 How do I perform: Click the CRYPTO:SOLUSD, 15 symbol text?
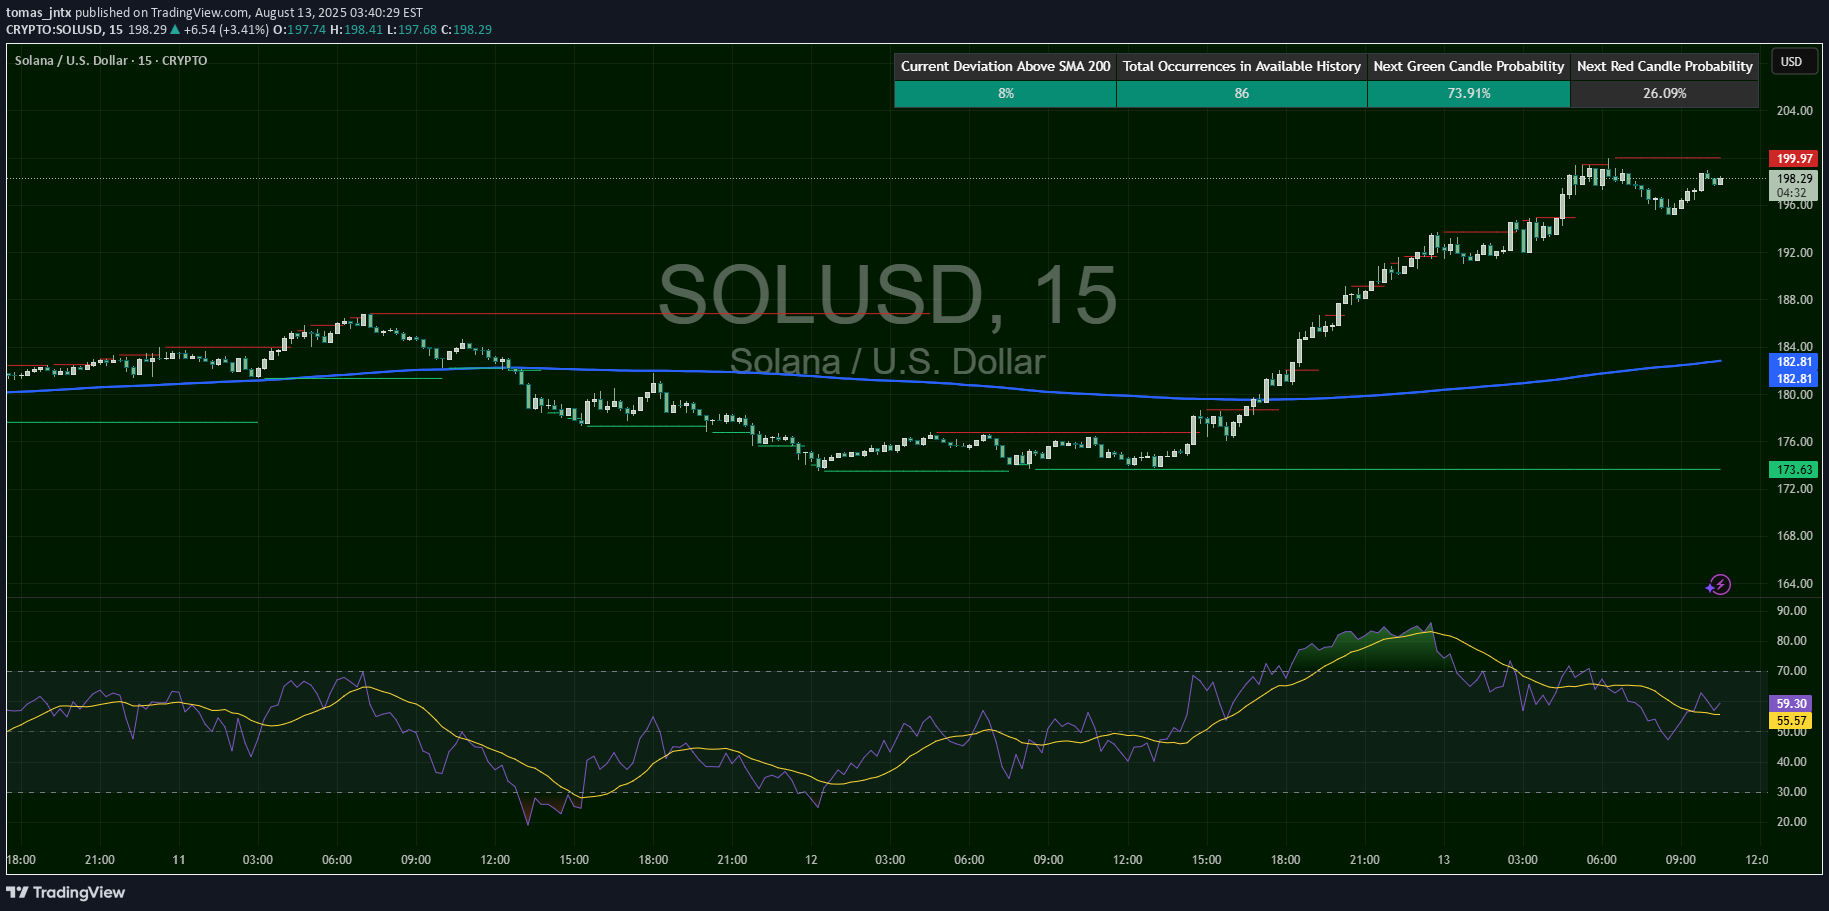[x=64, y=29]
